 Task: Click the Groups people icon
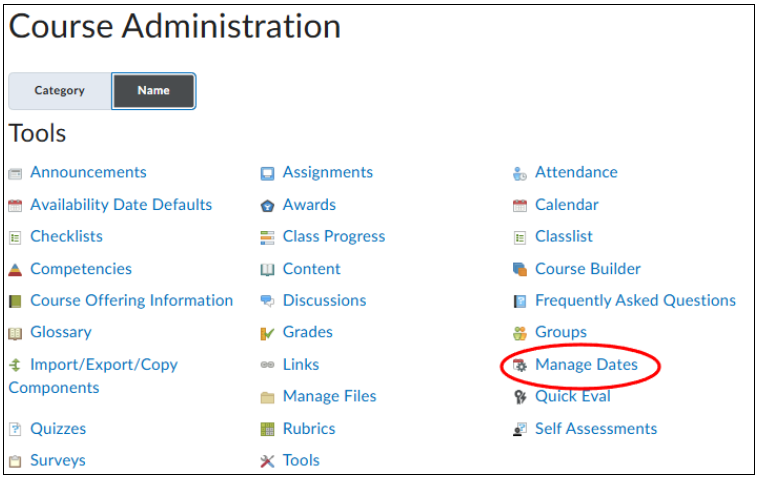point(519,333)
